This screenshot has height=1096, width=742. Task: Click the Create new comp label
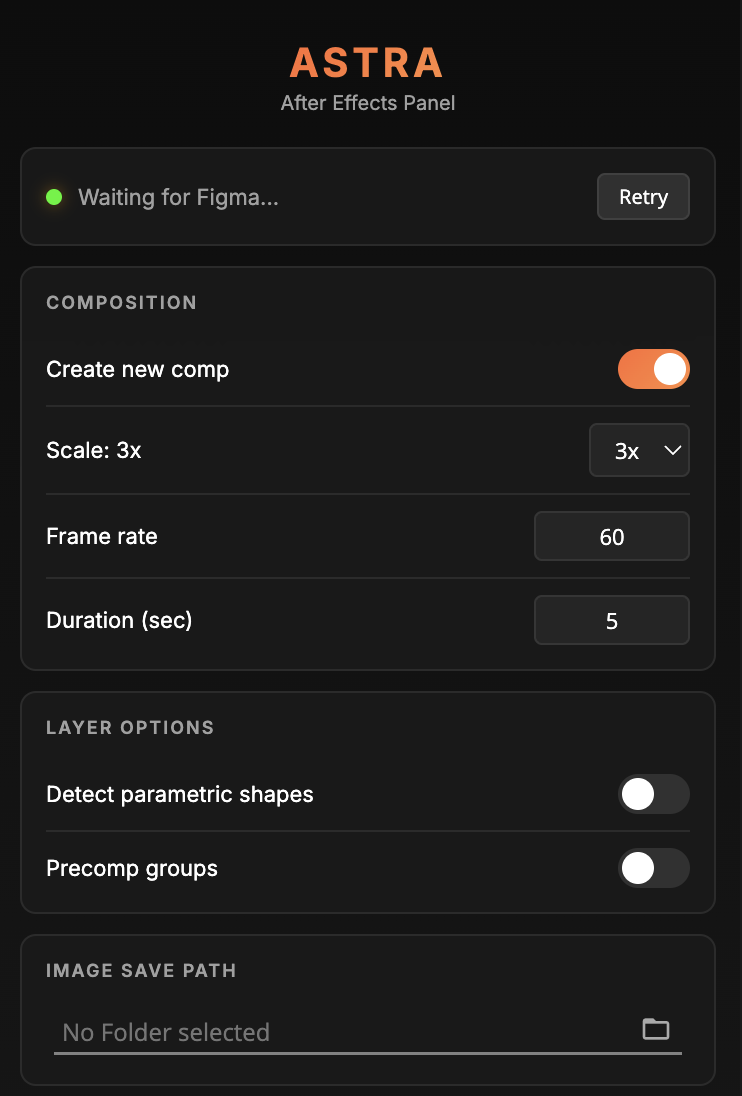point(138,369)
